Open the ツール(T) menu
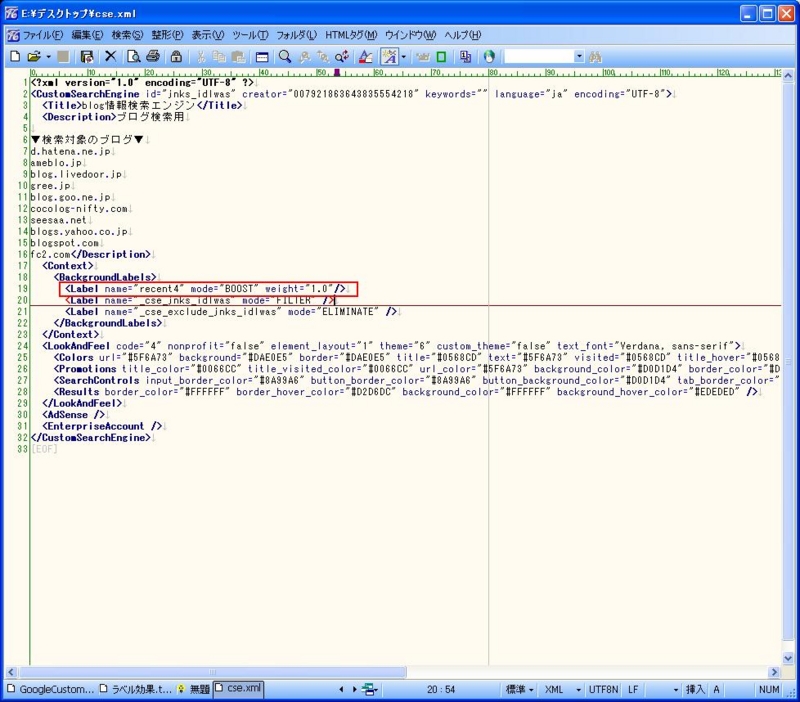 [x=250, y=35]
